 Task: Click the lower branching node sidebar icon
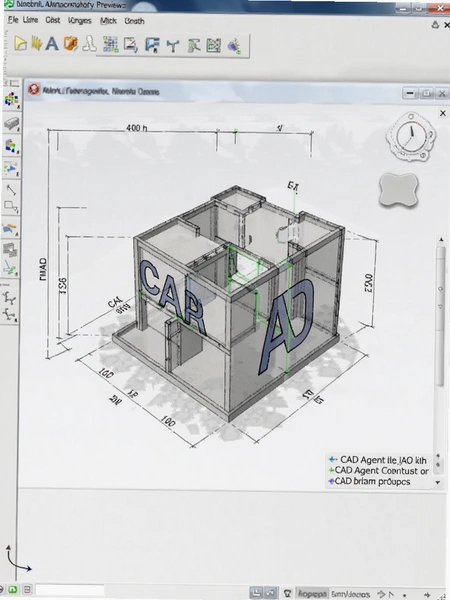(9, 315)
